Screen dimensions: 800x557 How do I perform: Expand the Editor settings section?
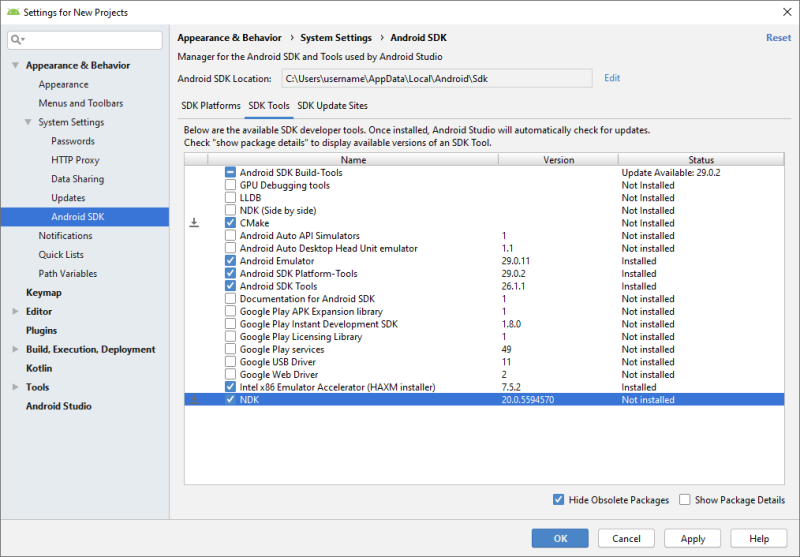pyautogui.click(x=15, y=312)
